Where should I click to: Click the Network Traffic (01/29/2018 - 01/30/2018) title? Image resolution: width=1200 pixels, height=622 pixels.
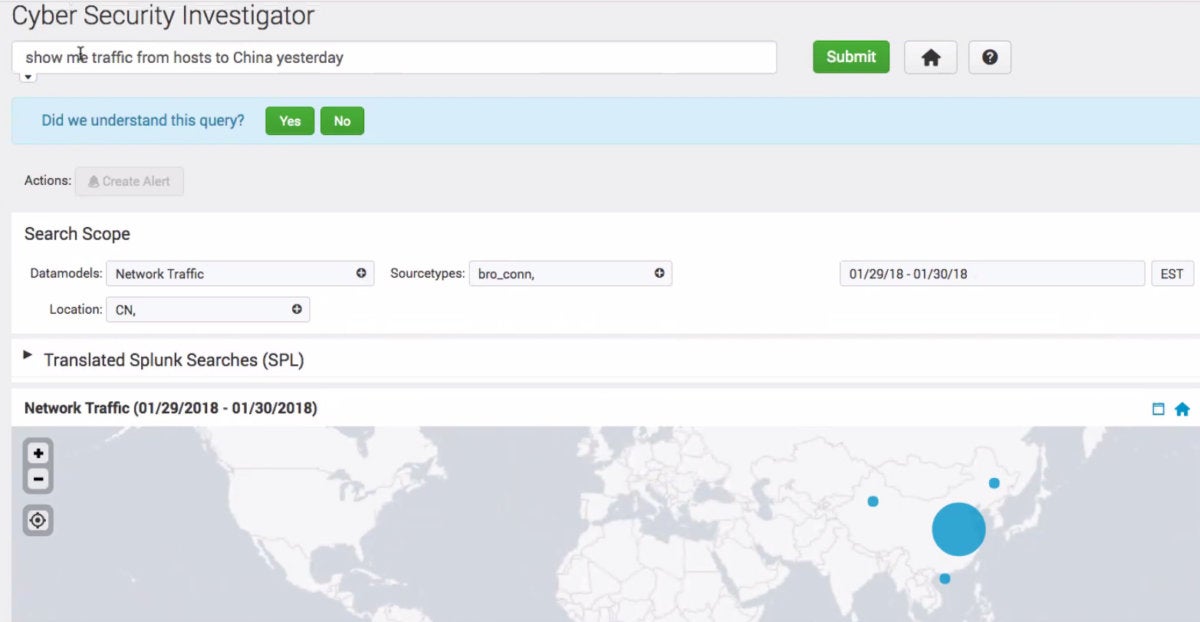click(x=170, y=408)
